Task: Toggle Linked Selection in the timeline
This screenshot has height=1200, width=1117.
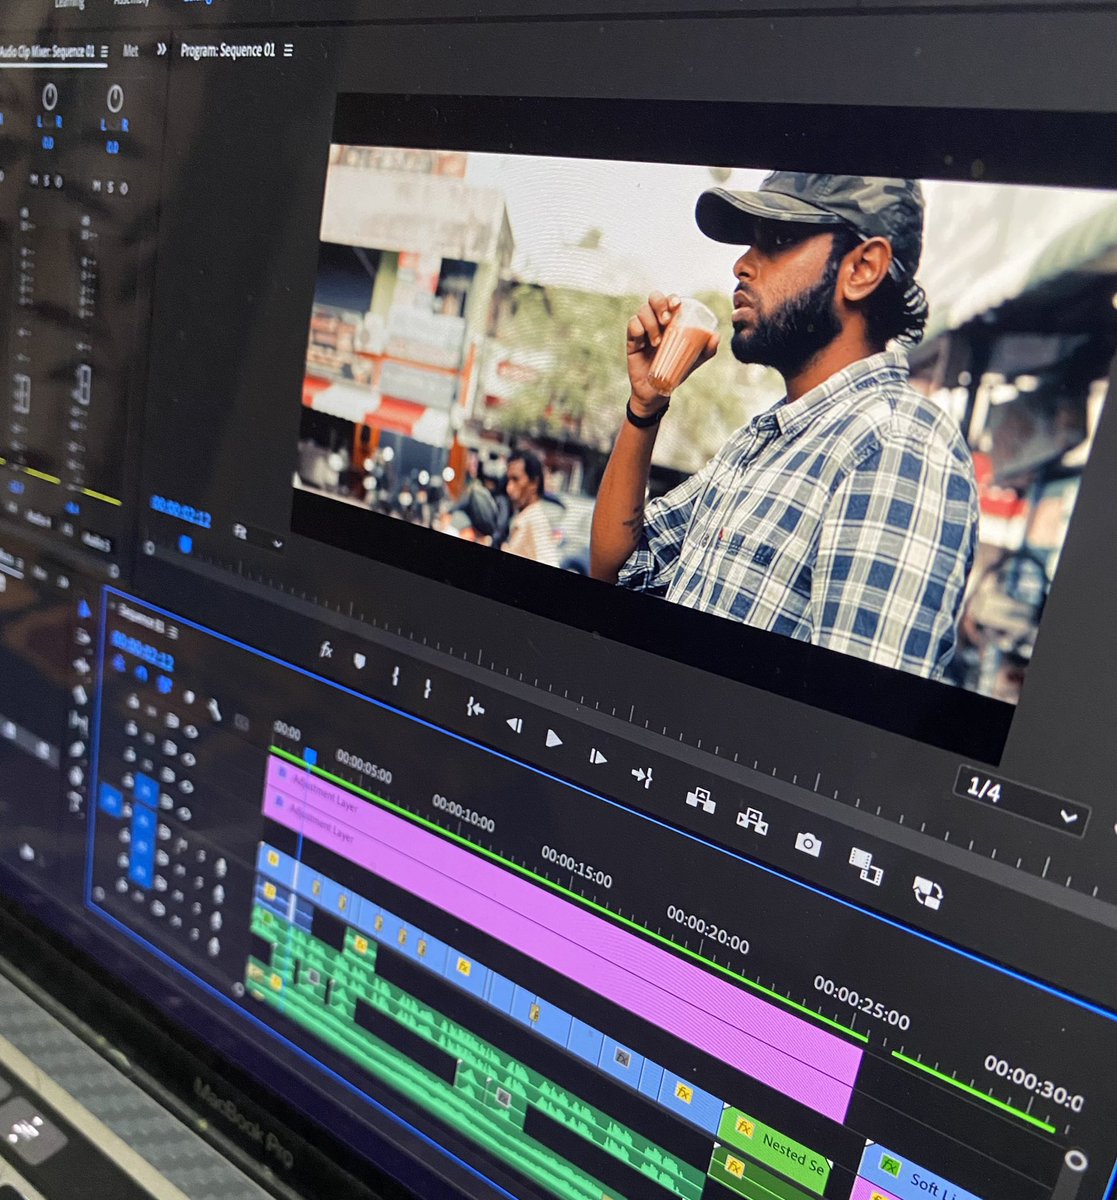Action: pos(164,684)
